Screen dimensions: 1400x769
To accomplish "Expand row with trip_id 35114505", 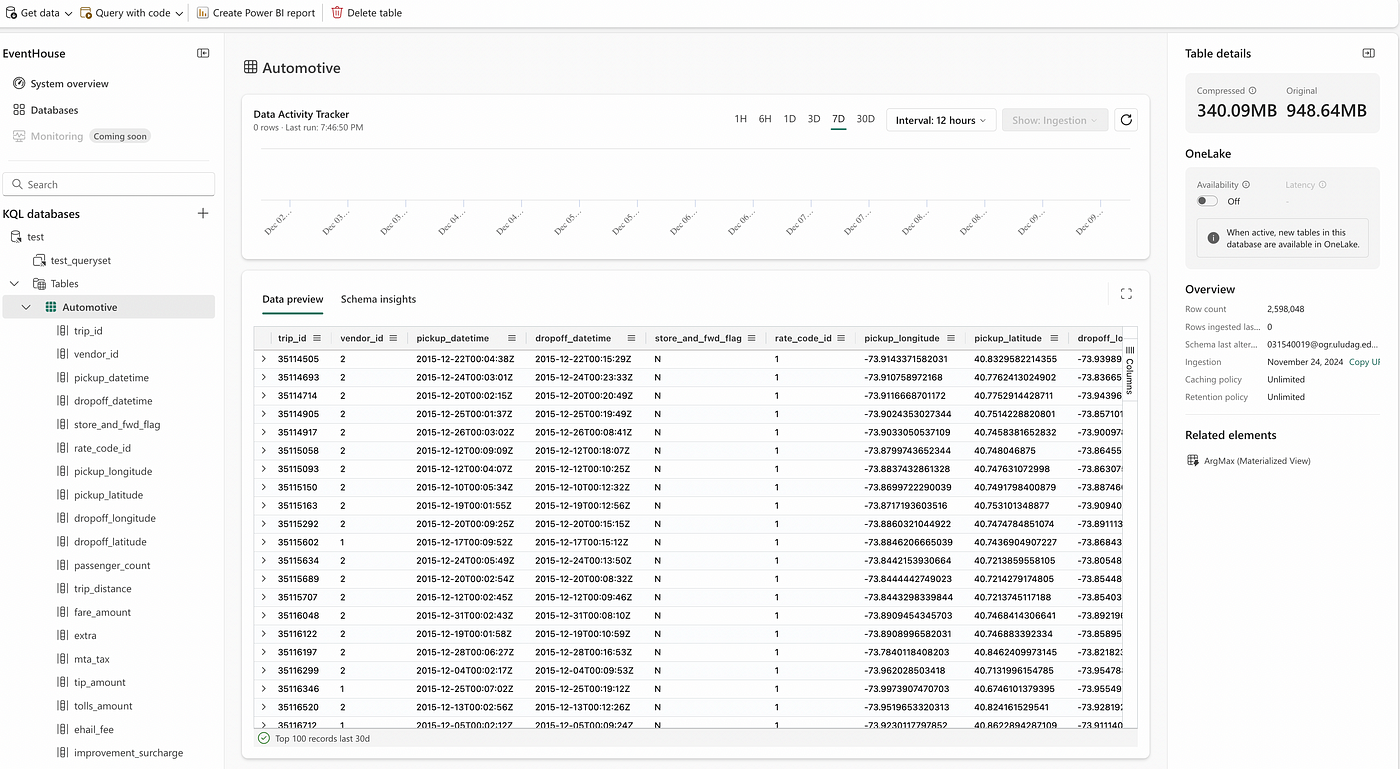I will coord(264,358).
